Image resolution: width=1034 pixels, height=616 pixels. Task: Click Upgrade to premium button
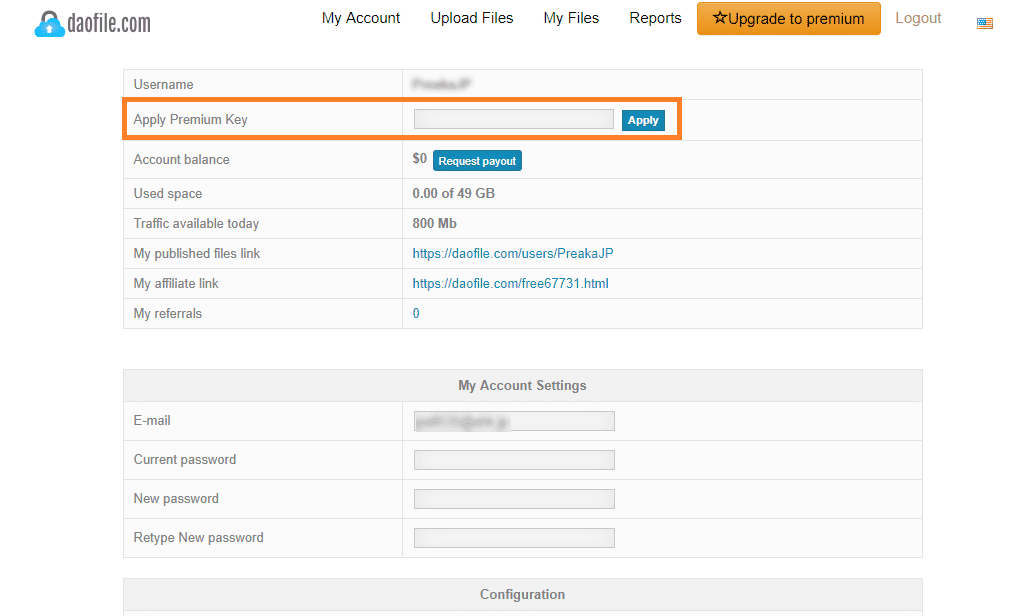(789, 18)
